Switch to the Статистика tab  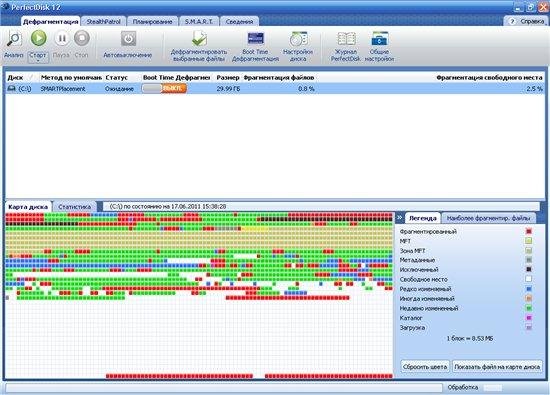tap(74, 207)
